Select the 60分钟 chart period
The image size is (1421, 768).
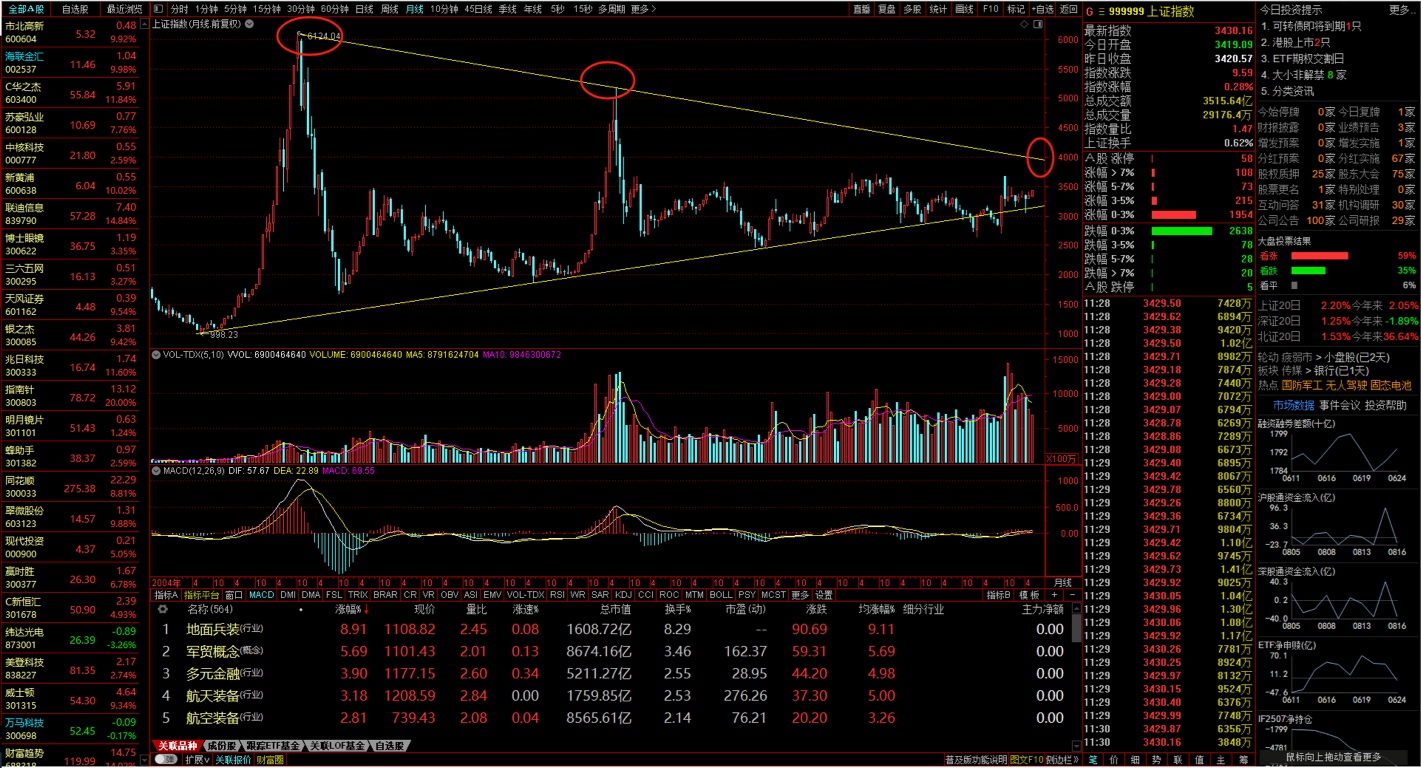pyautogui.click(x=334, y=8)
